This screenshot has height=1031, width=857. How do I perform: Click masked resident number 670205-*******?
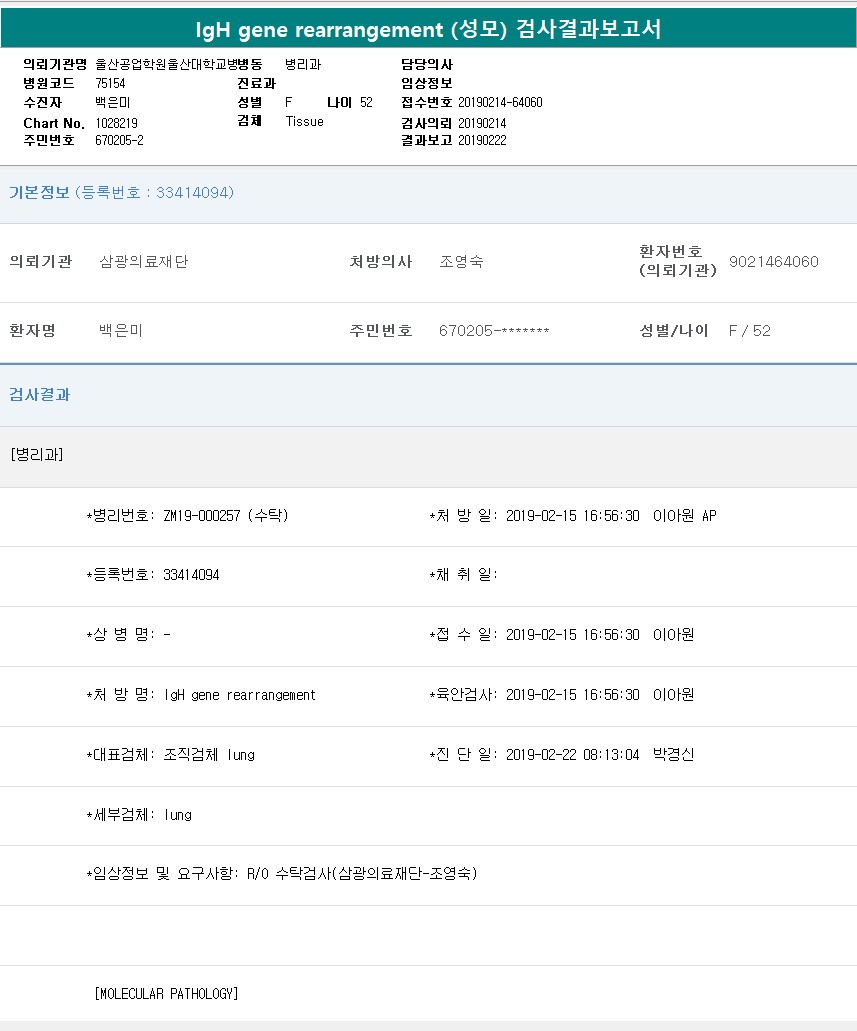pyautogui.click(x=494, y=331)
